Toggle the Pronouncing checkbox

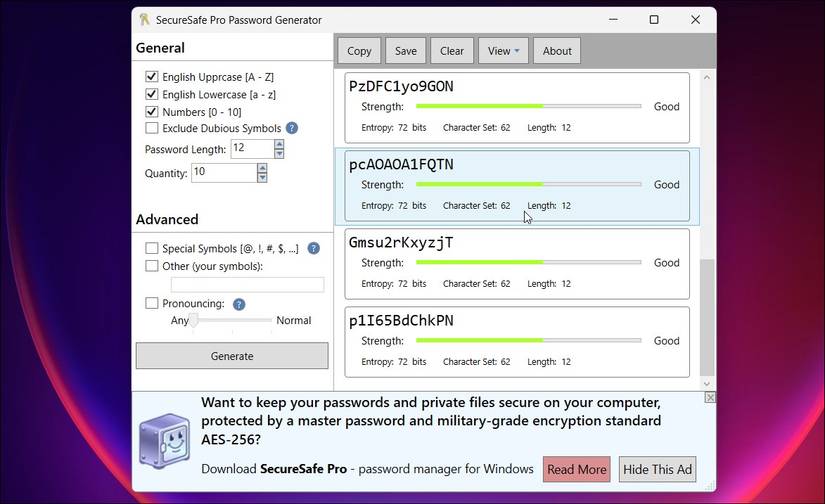(152, 303)
